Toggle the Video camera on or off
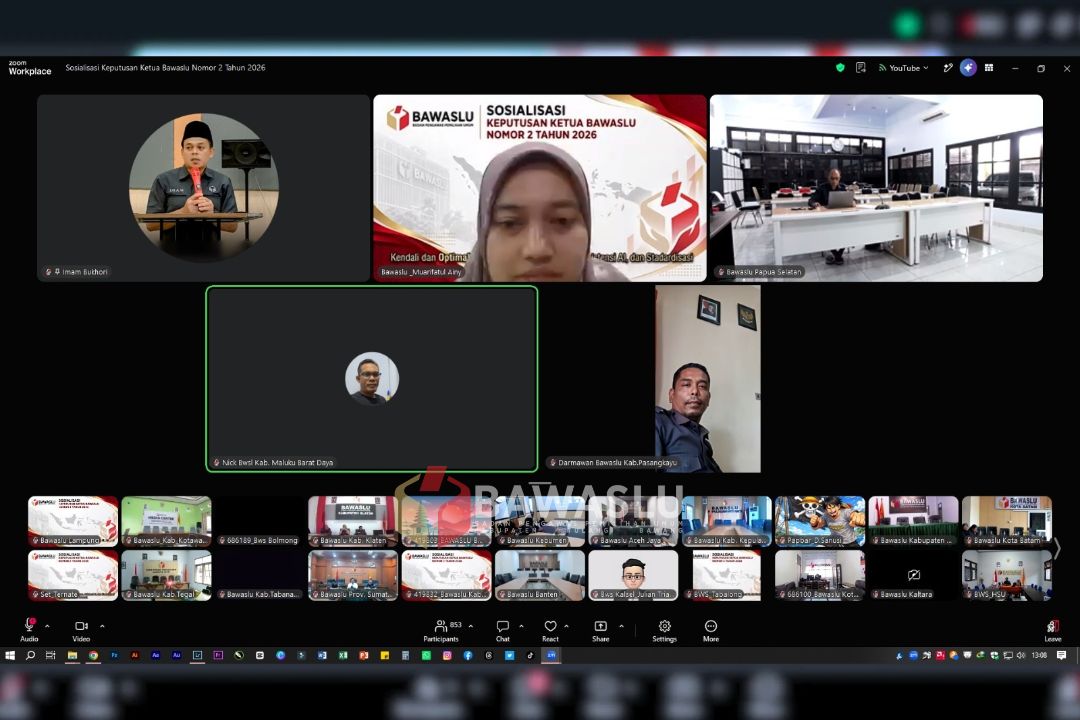Viewport: 1080px width, 720px height. tap(81, 630)
